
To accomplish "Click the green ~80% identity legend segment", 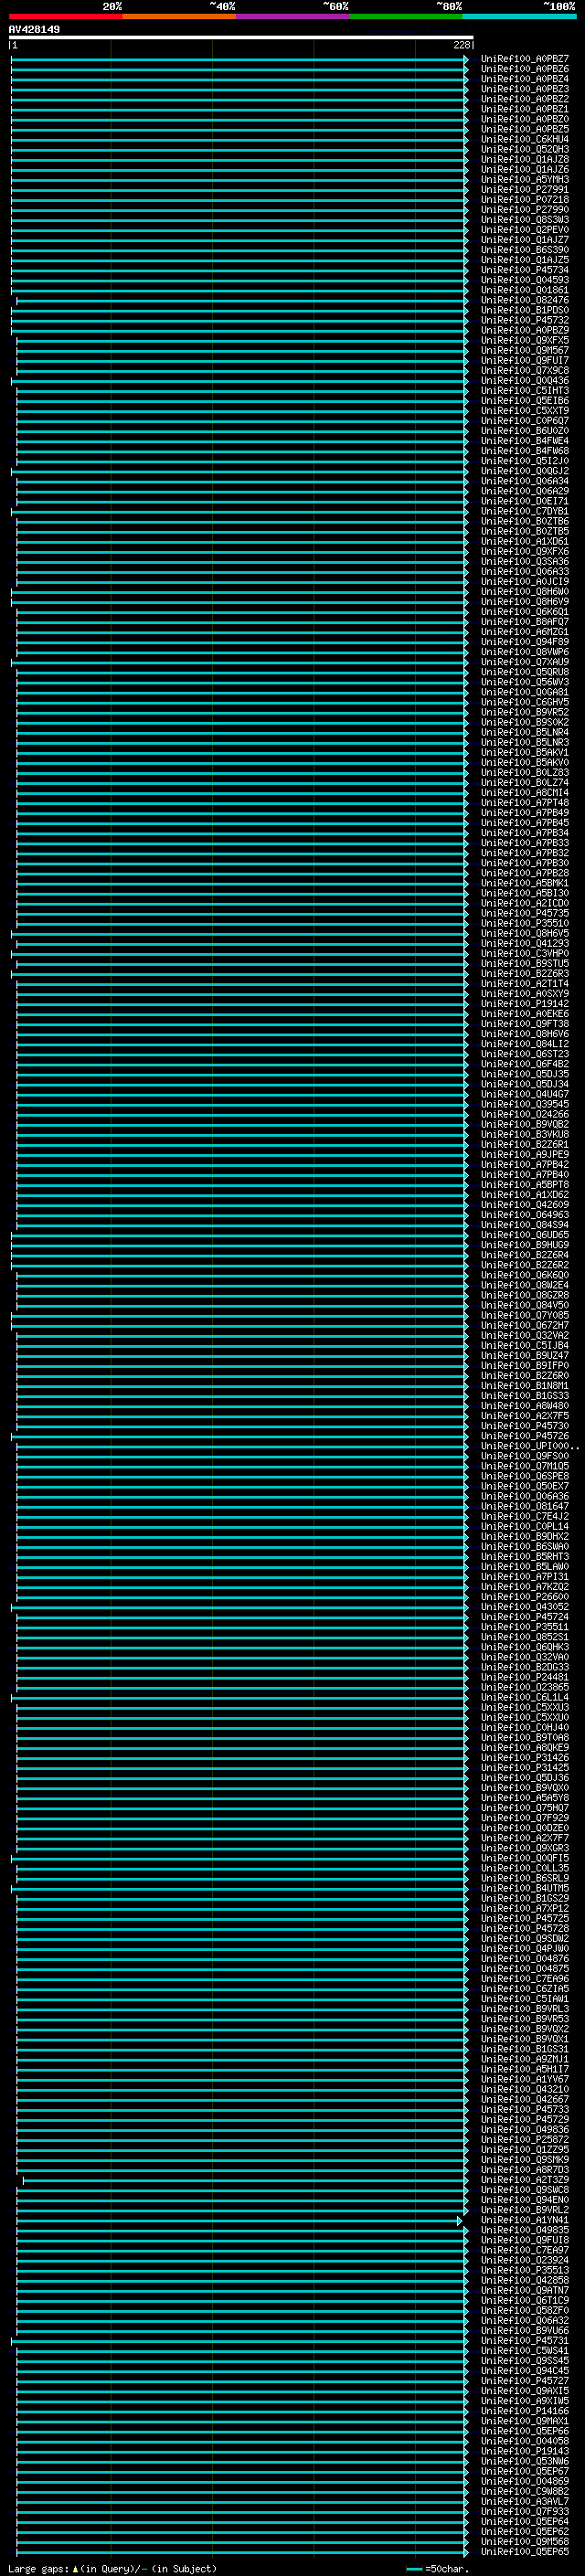I will coord(406,16).
